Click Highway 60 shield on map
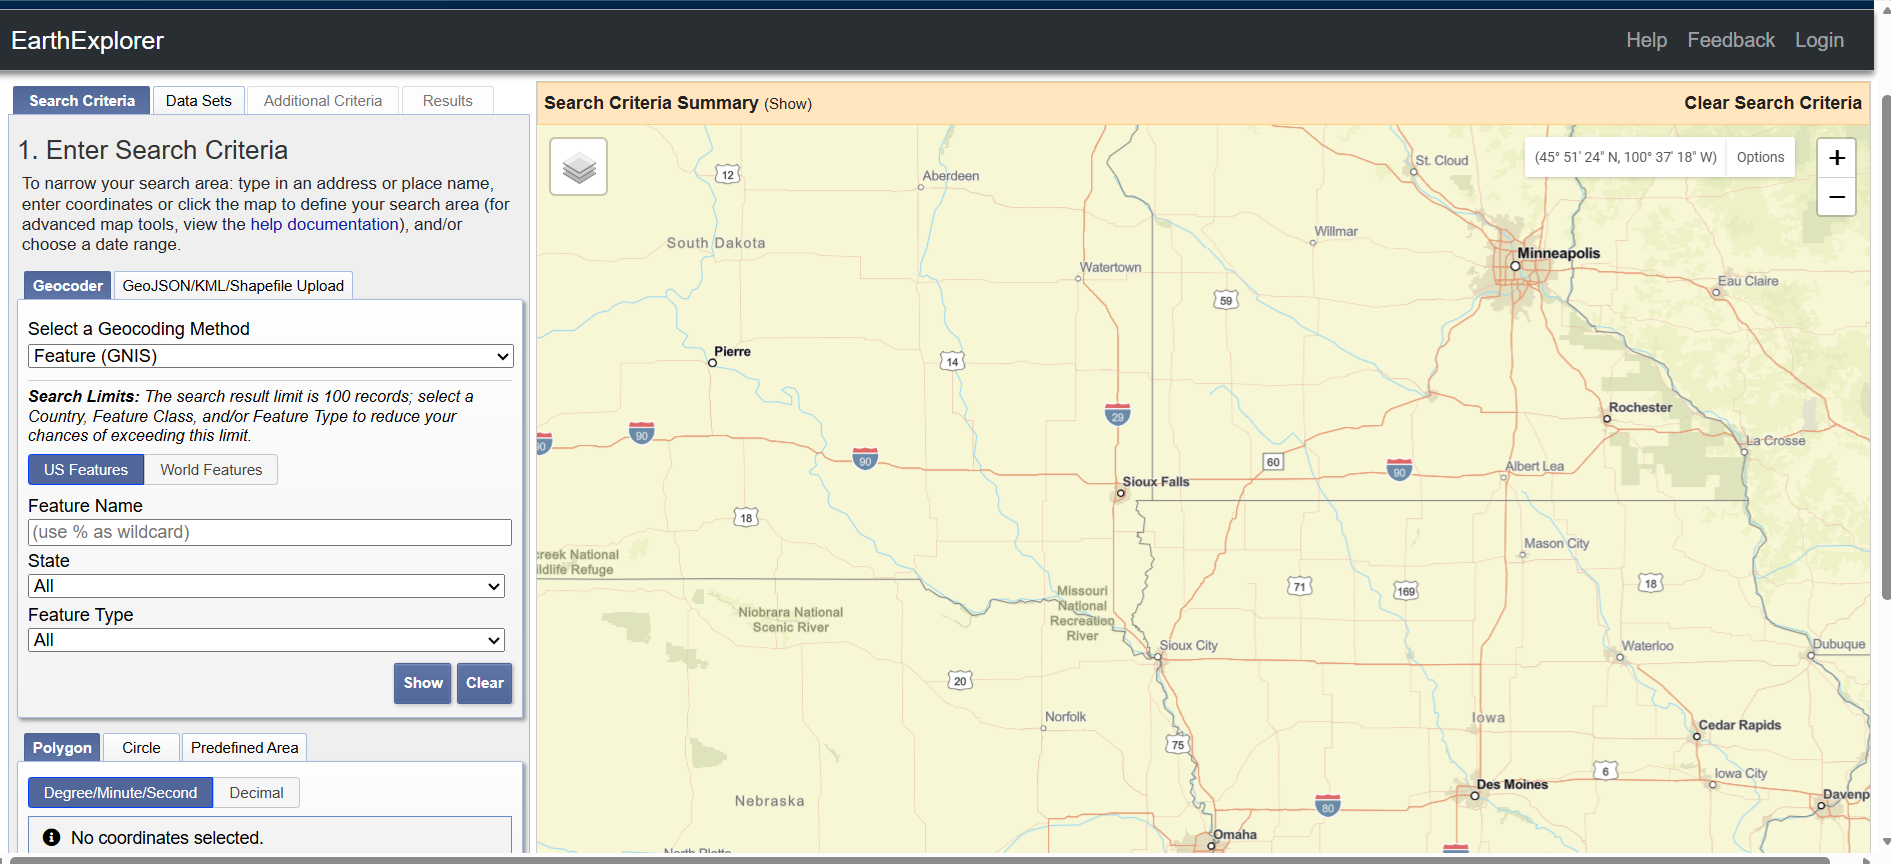The height and width of the screenshot is (864, 1891). (1273, 462)
